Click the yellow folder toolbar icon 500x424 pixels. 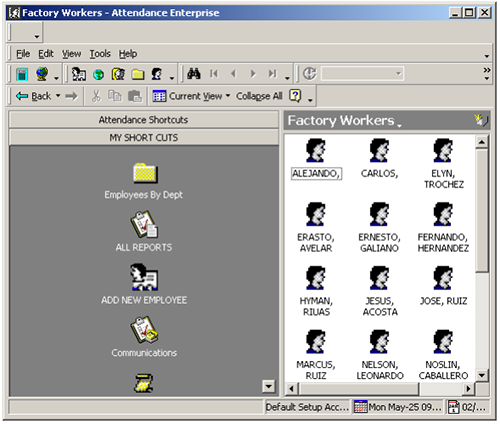tap(138, 74)
